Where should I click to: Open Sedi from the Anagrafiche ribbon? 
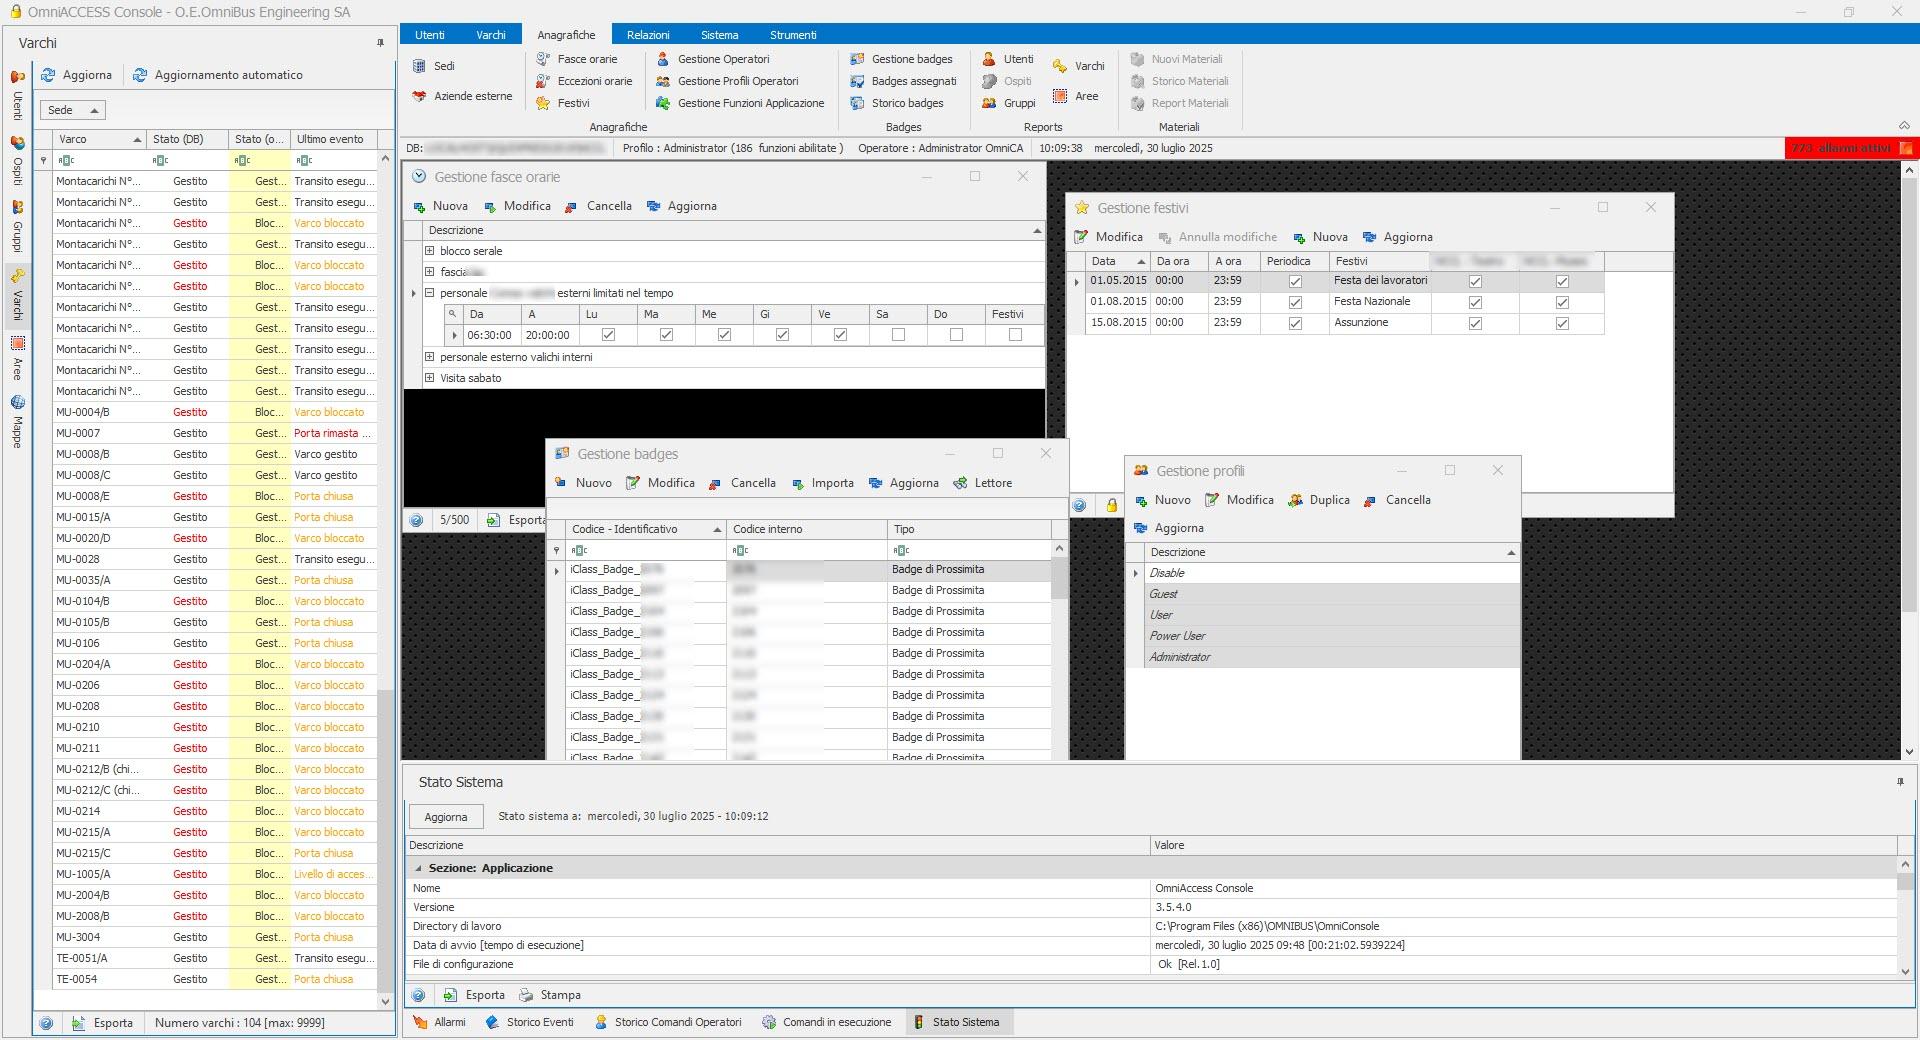[433, 66]
